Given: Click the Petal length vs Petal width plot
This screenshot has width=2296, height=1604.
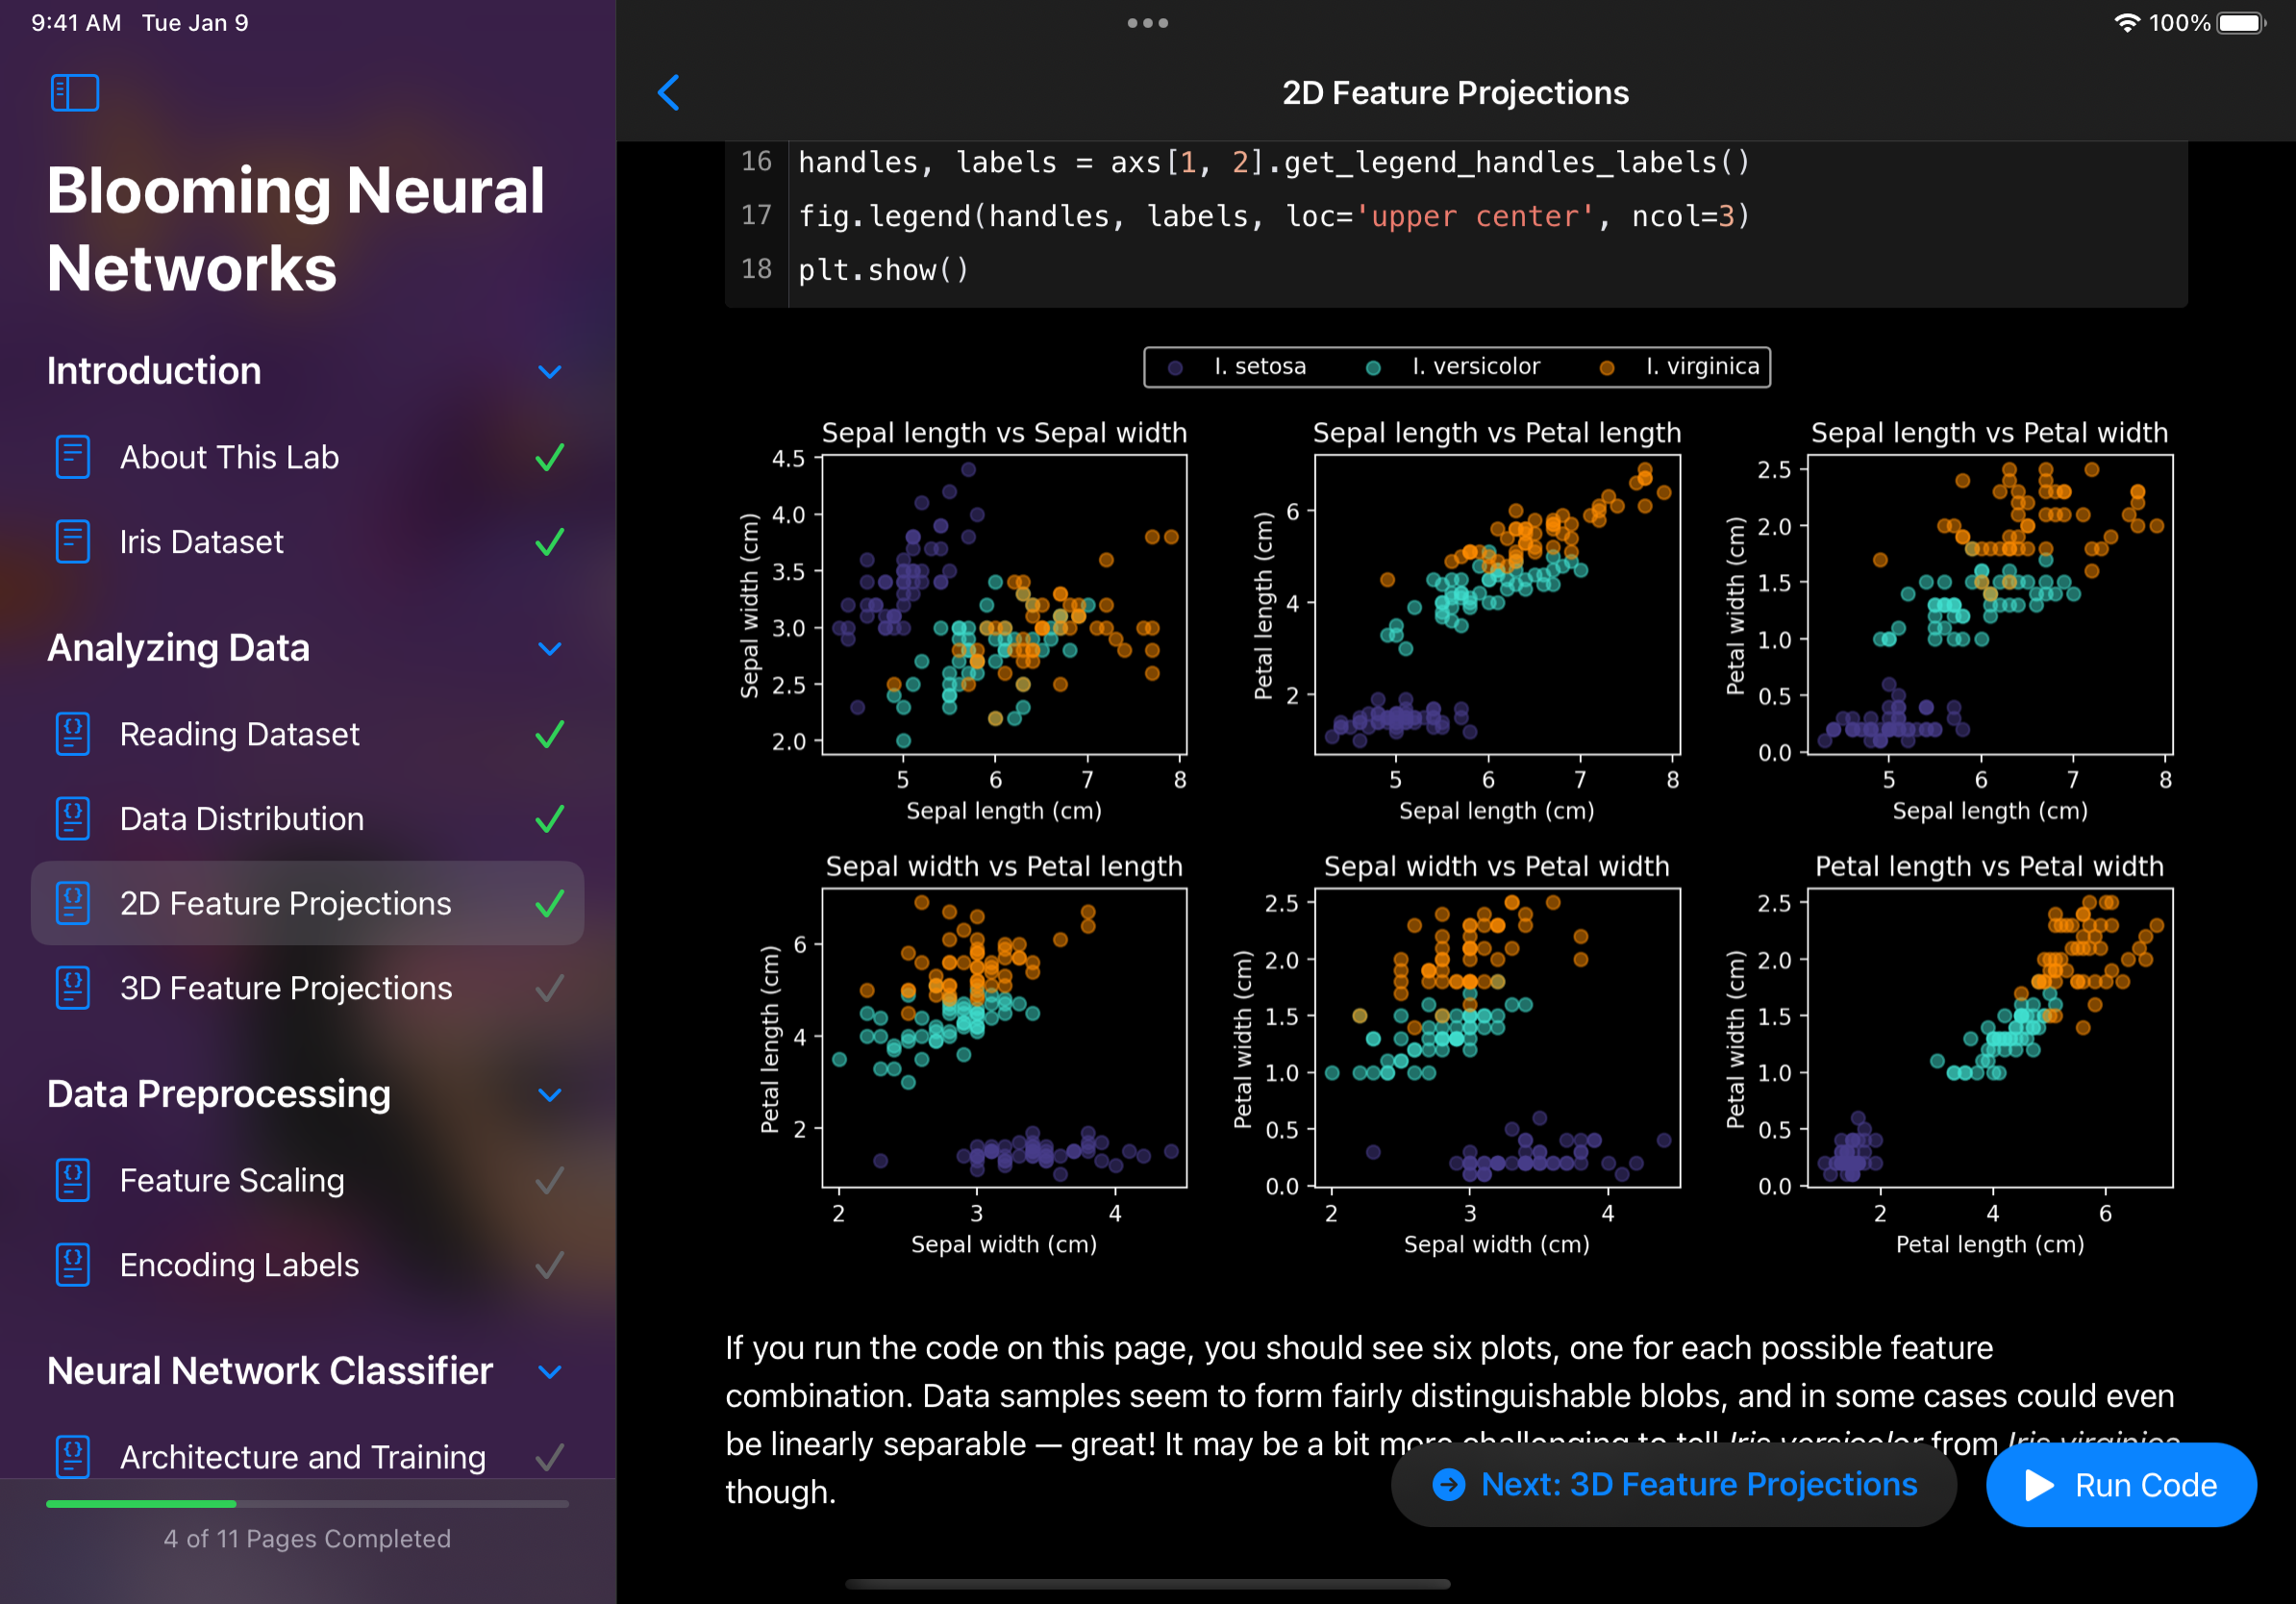Looking at the screenshot, I should [x=1989, y=1037].
